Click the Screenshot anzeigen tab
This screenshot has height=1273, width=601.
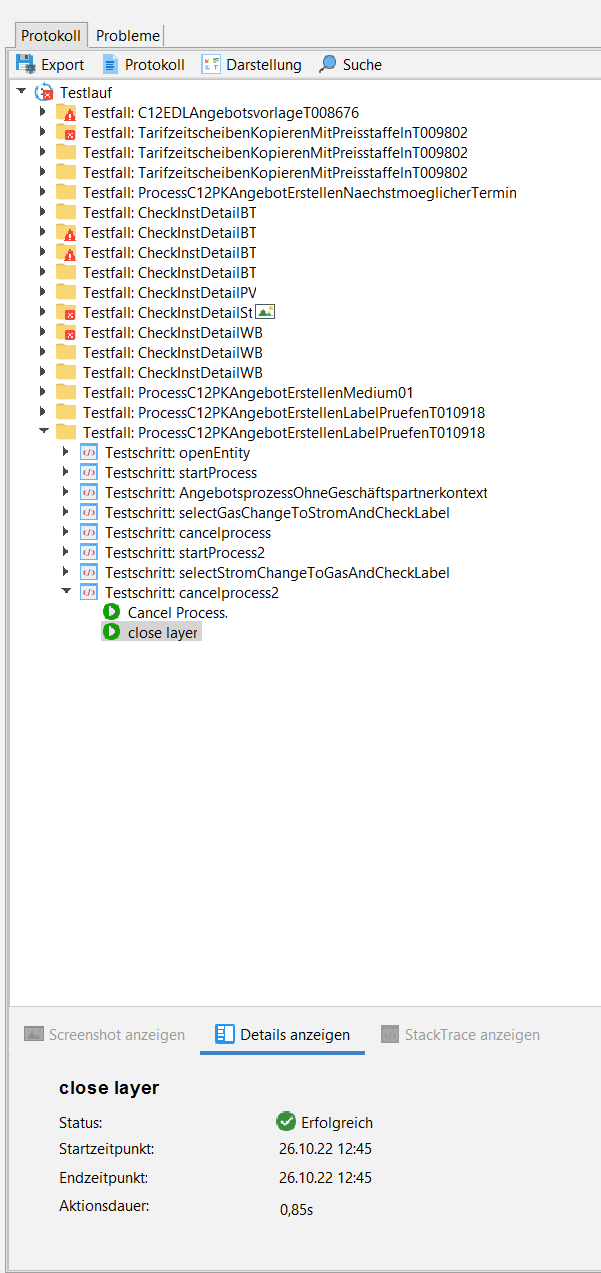(x=105, y=1035)
